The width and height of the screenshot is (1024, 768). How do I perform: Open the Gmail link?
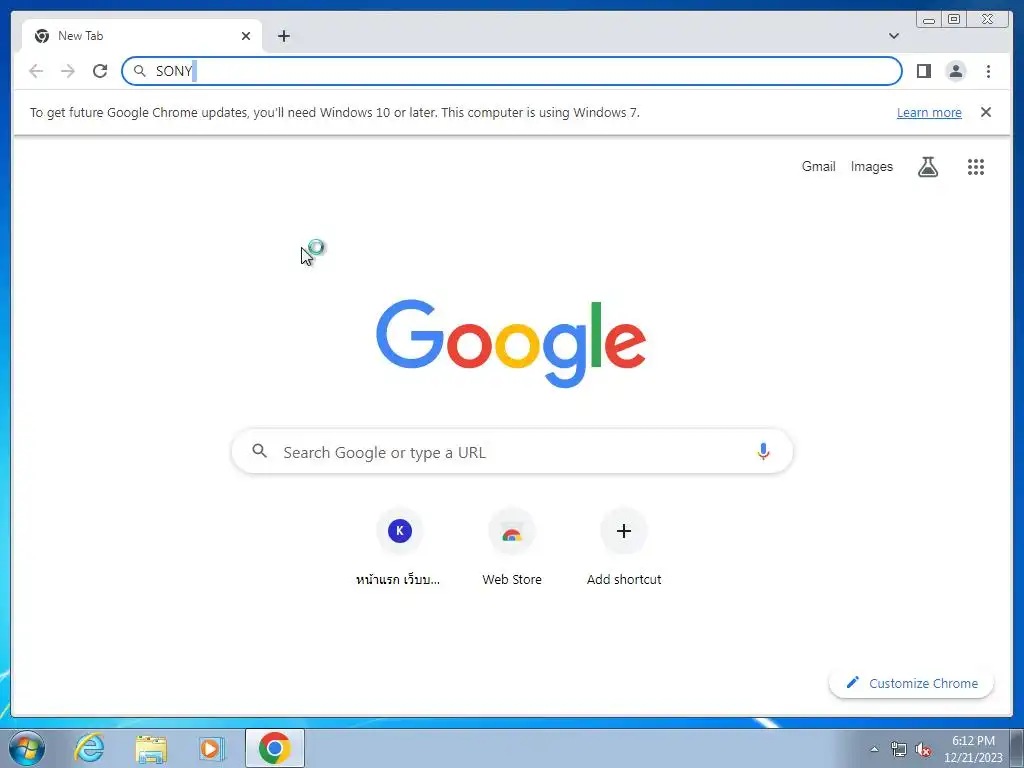click(818, 167)
